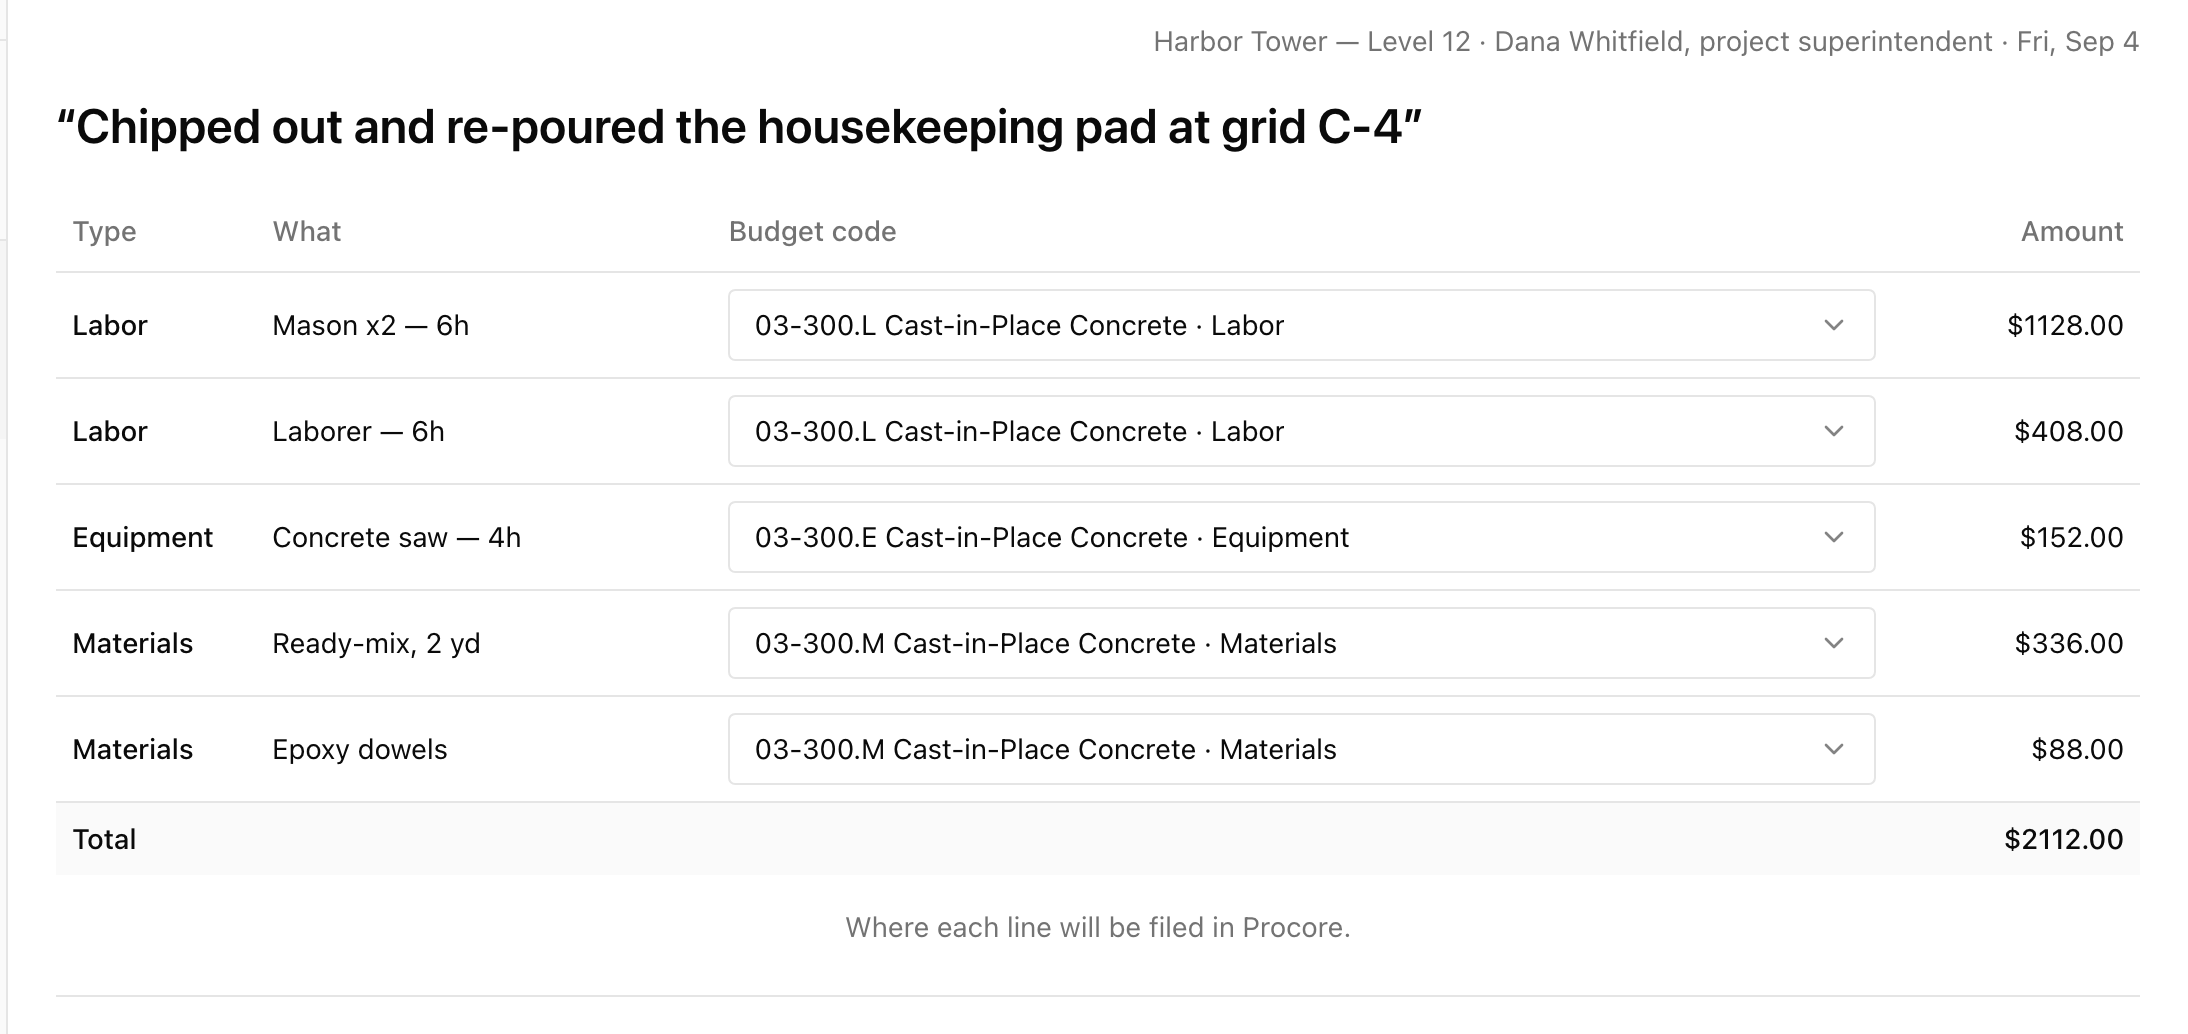Viewport: 2188px width, 1034px height.
Task: Open budget code dropdown for Ready-mix row
Action: click(x=1301, y=643)
